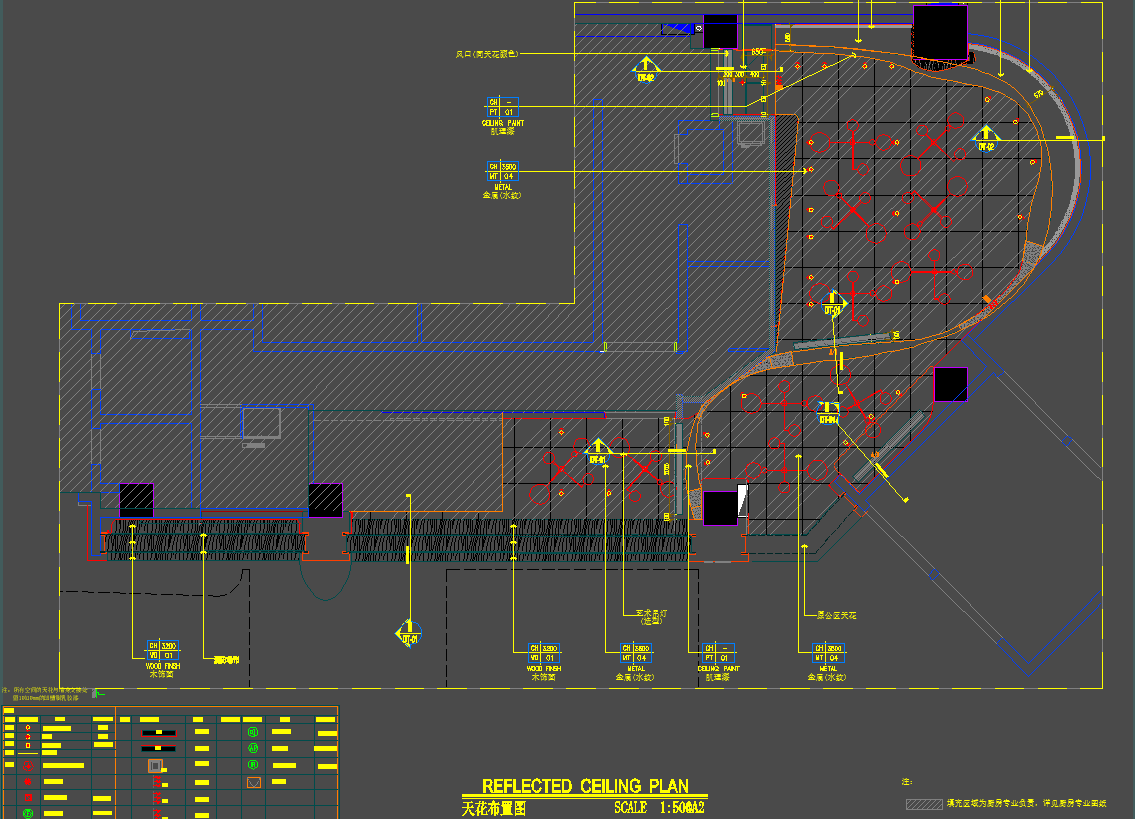The height and width of the screenshot is (819, 1135).
Task: Click the '风口(同天花颜色)' annotation
Action: click(x=486, y=54)
